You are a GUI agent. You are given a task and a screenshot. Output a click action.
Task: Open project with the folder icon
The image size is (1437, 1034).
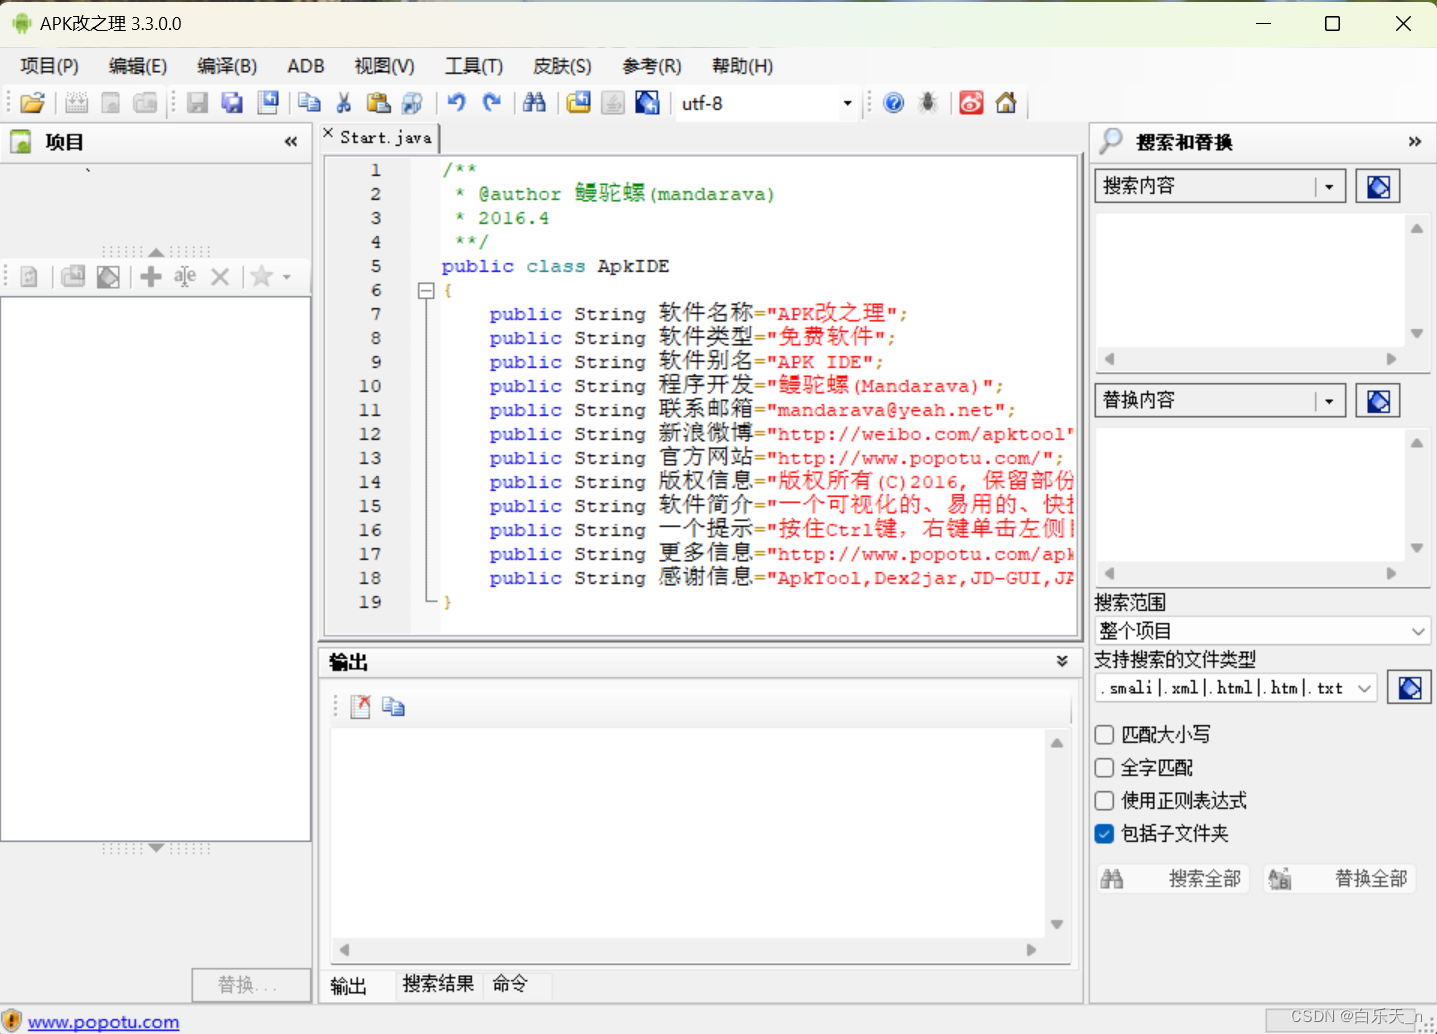33,103
